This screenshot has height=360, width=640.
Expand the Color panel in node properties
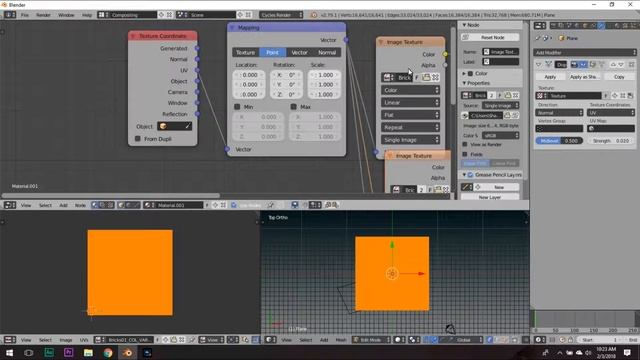(x=464, y=73)
